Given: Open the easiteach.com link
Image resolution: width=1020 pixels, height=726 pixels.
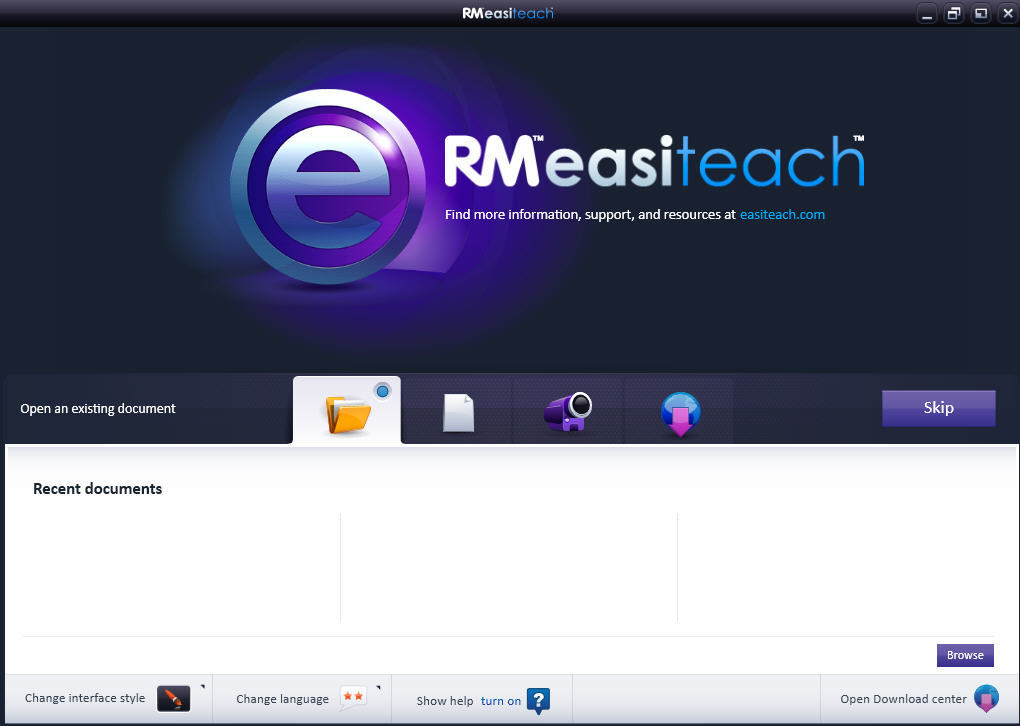Looking at the screenshot, I should (782, 215).
